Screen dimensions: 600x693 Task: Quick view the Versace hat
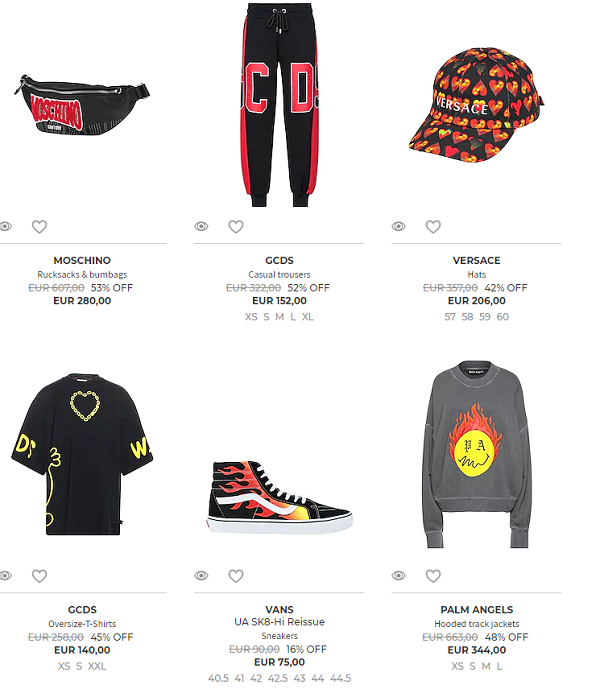398,226
